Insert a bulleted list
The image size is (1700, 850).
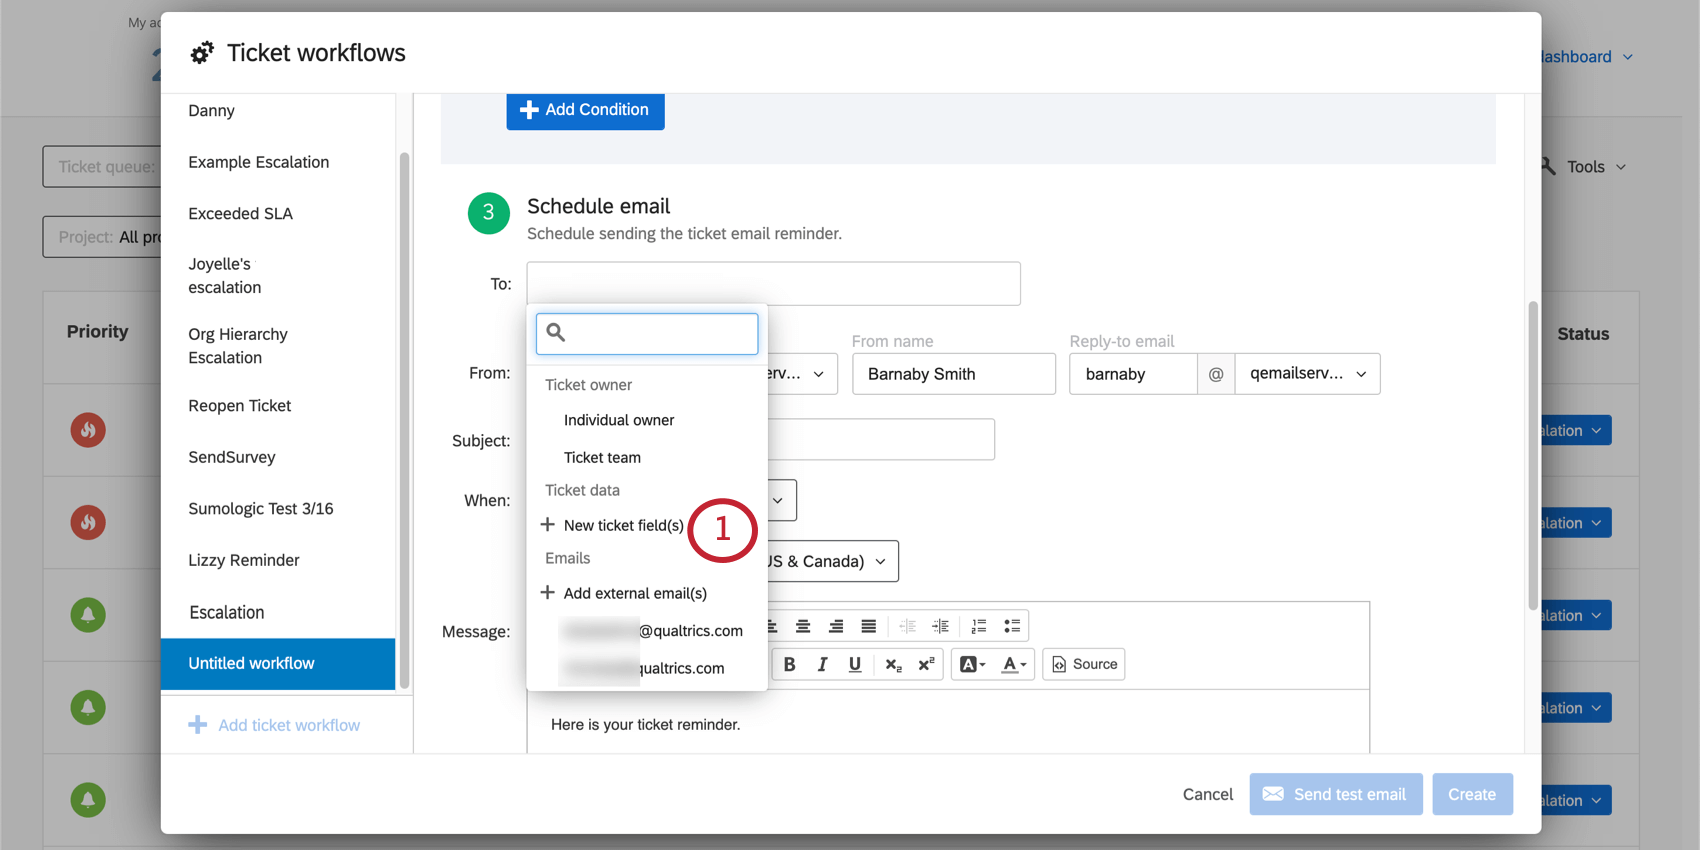point(1012,626)
